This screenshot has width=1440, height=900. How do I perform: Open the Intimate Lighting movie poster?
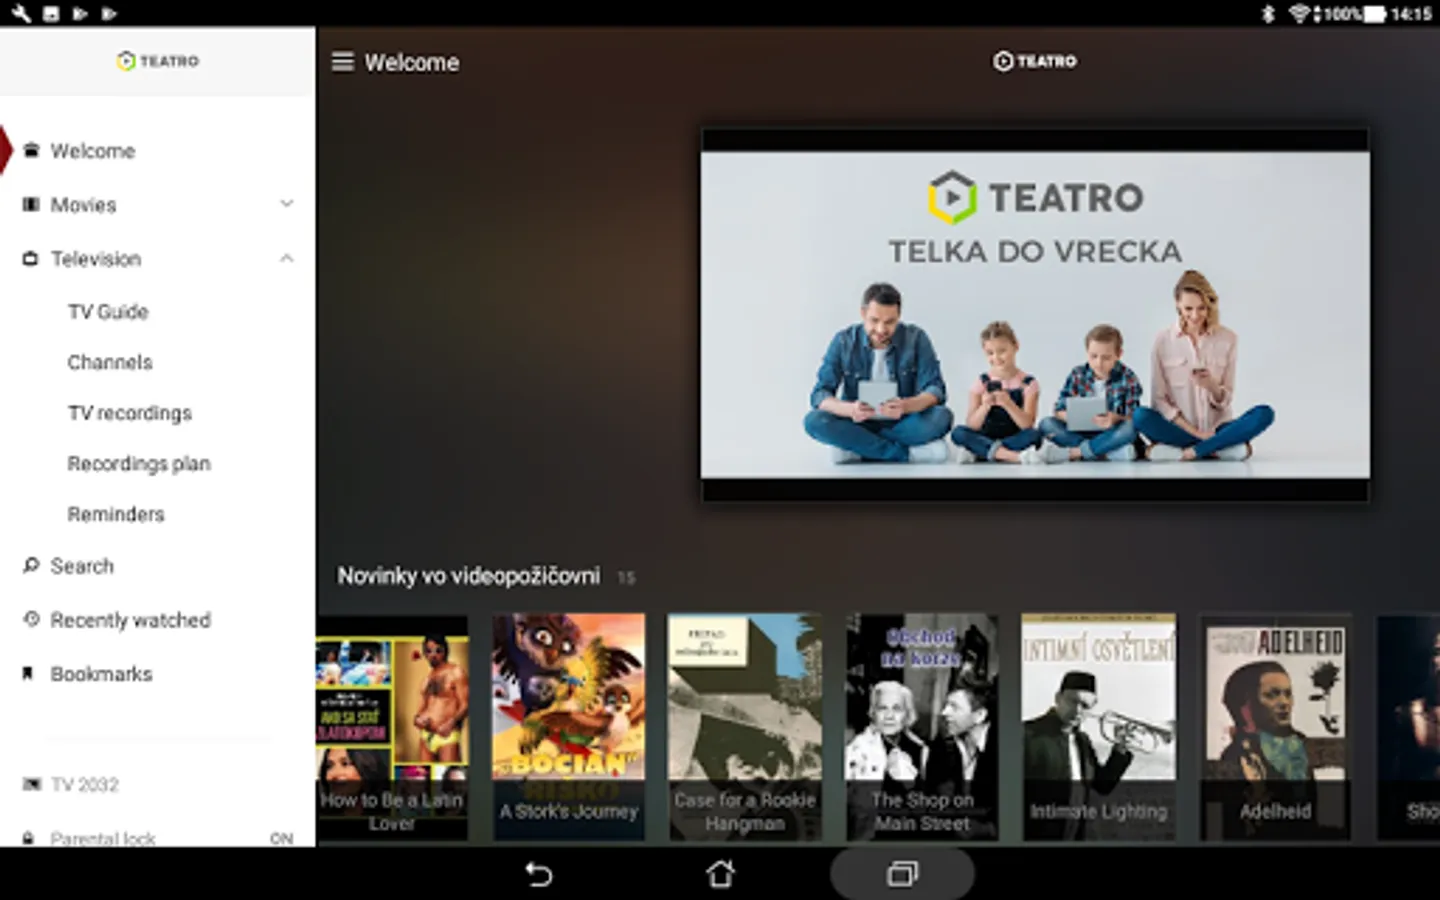[x=1098, y=727]
